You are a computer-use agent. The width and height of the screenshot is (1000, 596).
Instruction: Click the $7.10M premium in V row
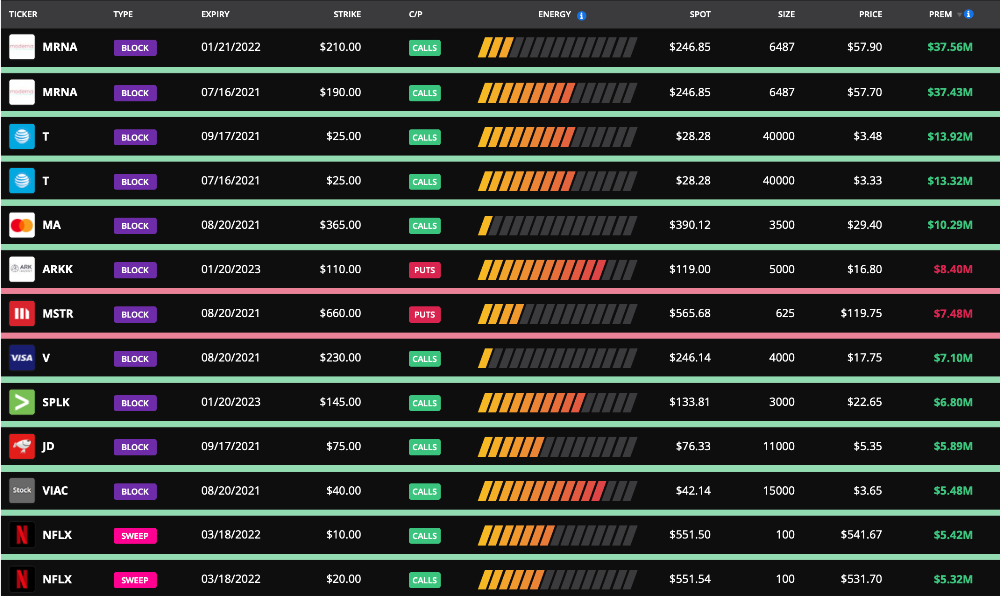click(953, 358)
